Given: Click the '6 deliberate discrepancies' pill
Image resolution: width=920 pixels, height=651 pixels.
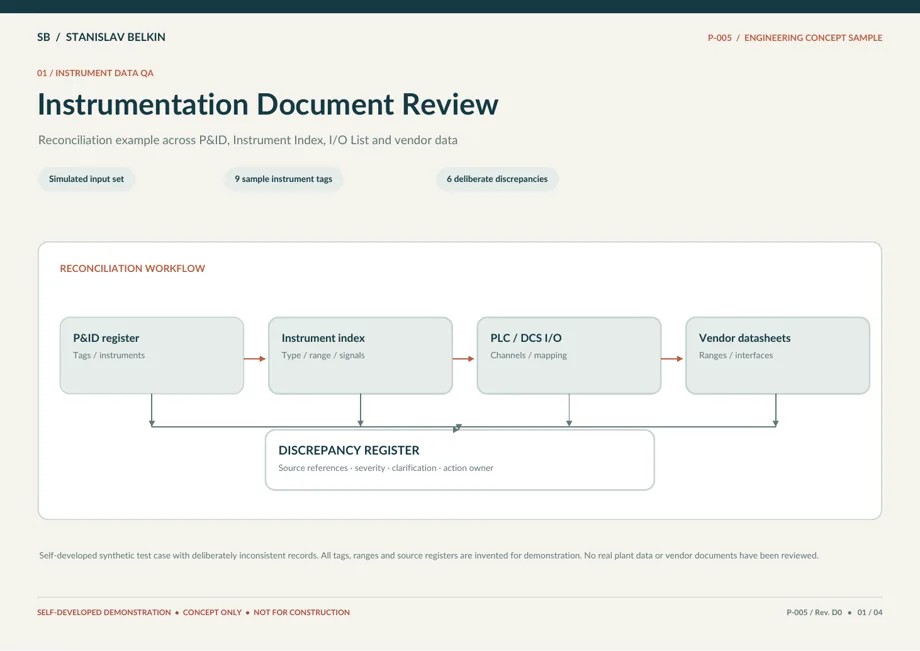Looking at the screenshot, I should coord(497,179).
